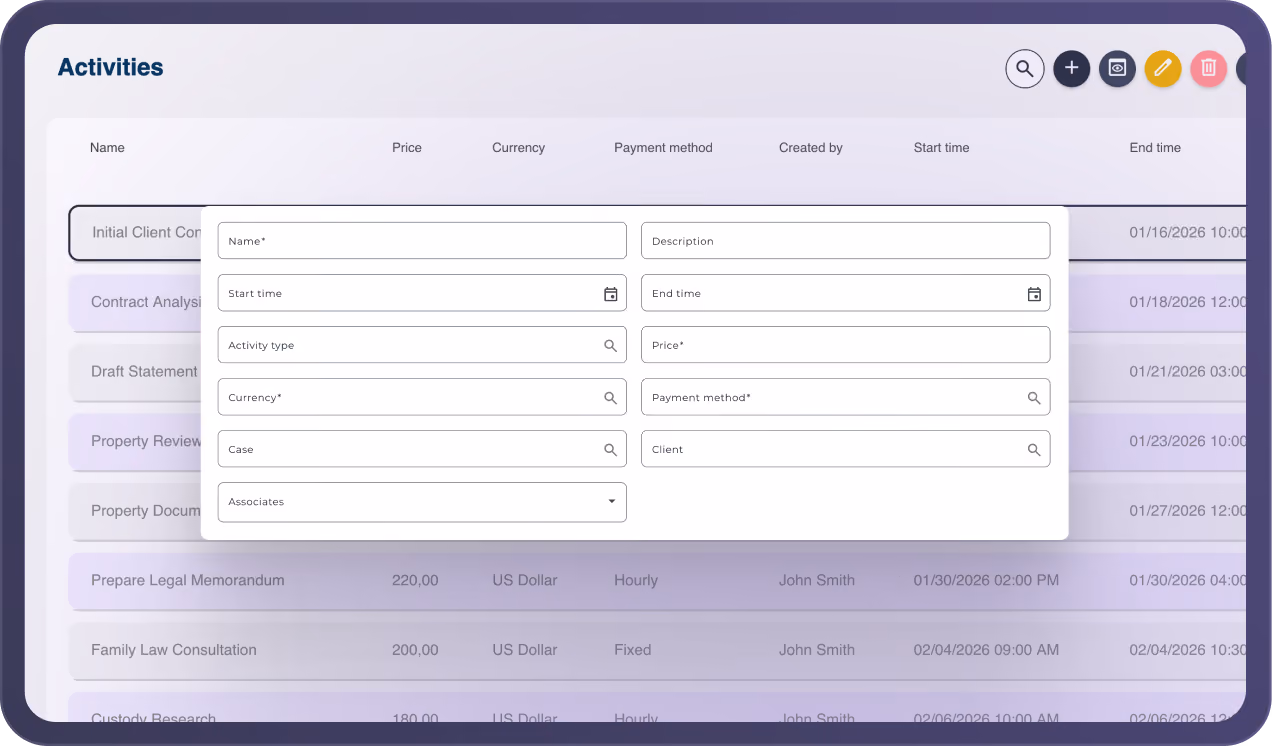The width and height of the screenshot is (1272, 746).
Task: Open the view details eye icon
Action: [1118, 68]
